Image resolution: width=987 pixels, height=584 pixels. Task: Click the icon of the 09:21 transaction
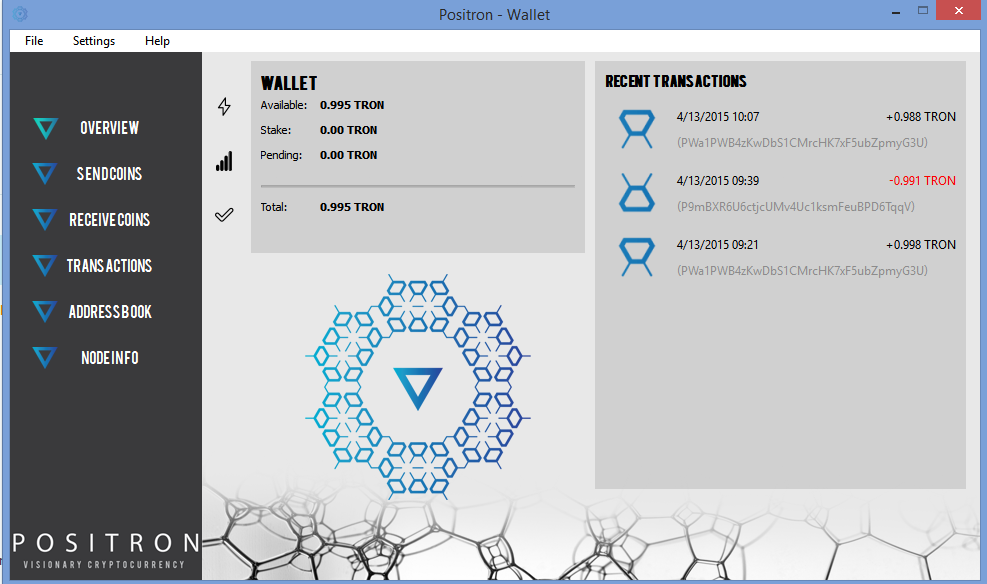(x=637, y=257)
